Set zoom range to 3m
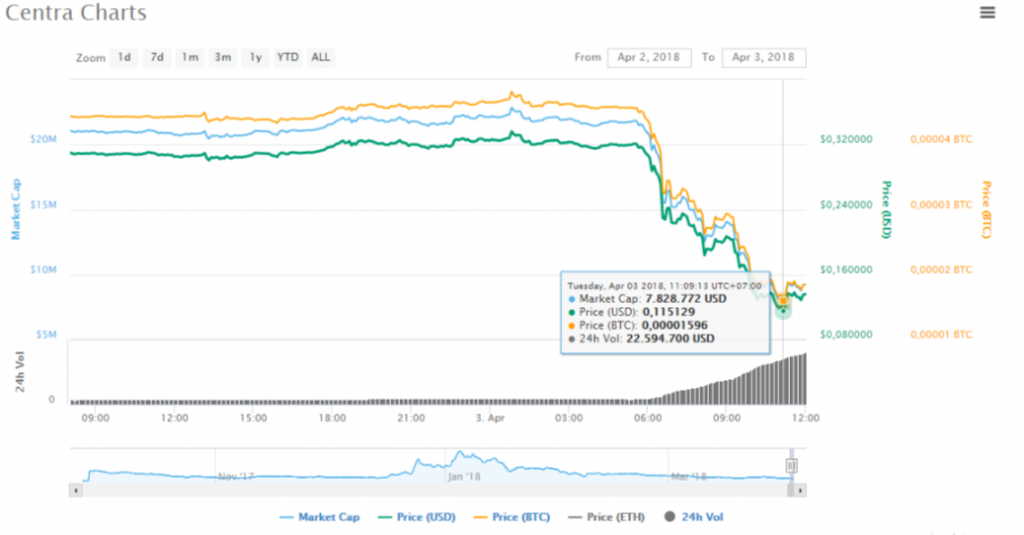Screen dimensions: 1024x535 coord(223,57)
